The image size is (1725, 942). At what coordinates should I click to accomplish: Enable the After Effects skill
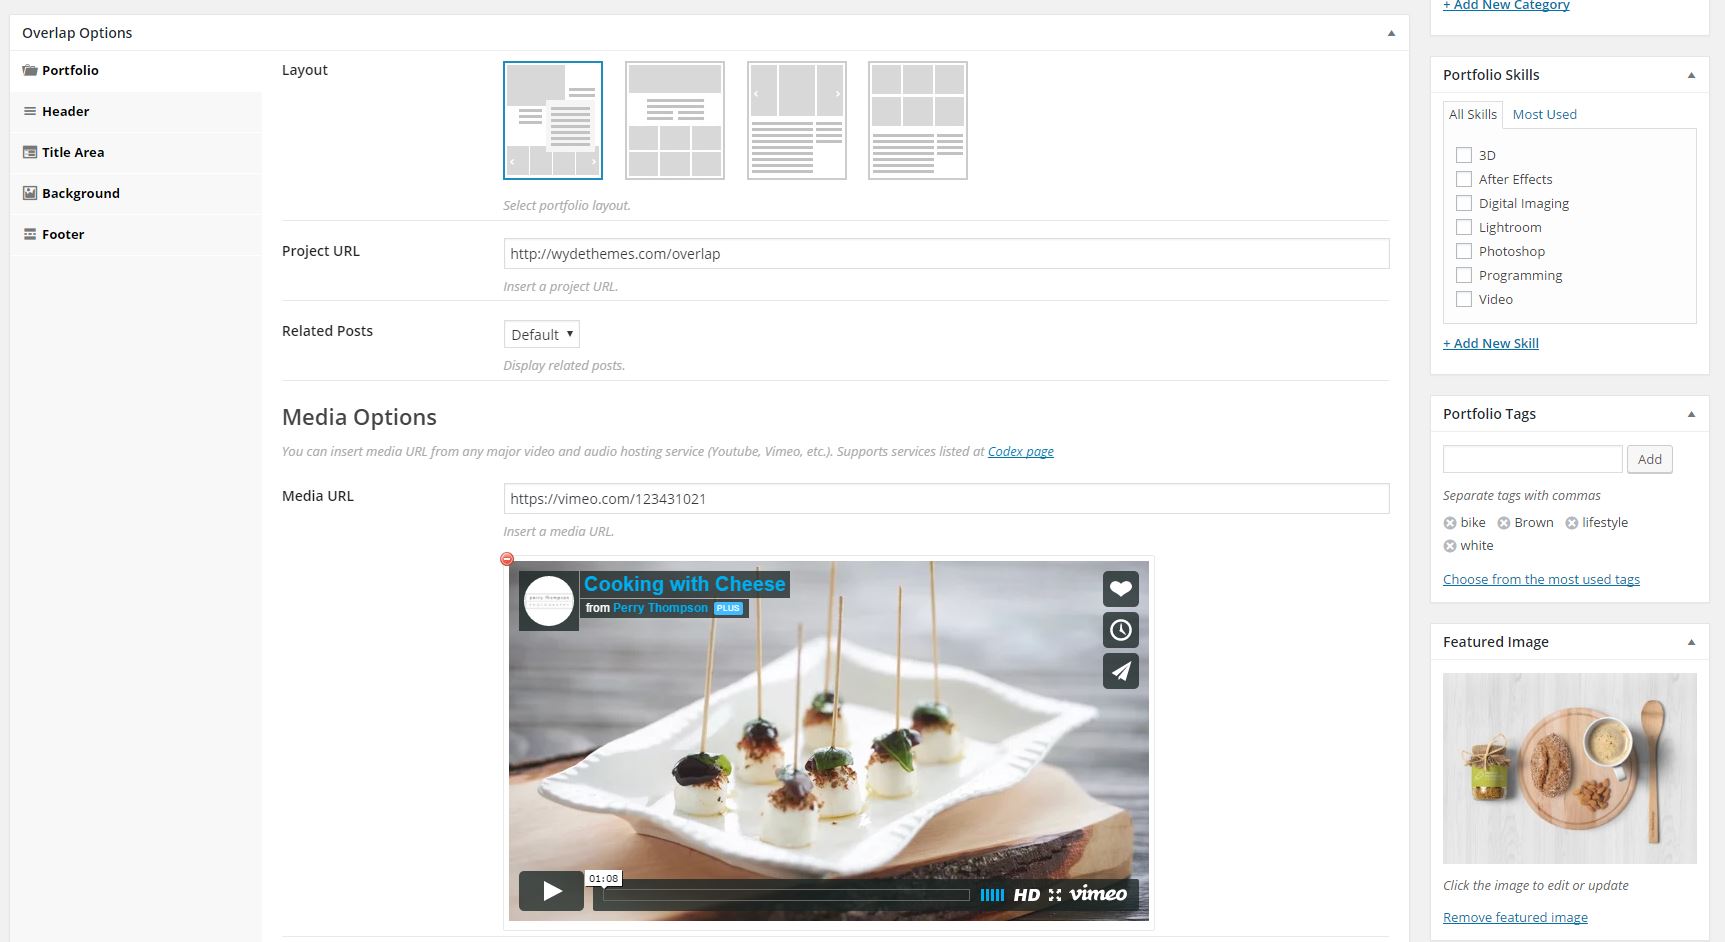point(1464,179)
